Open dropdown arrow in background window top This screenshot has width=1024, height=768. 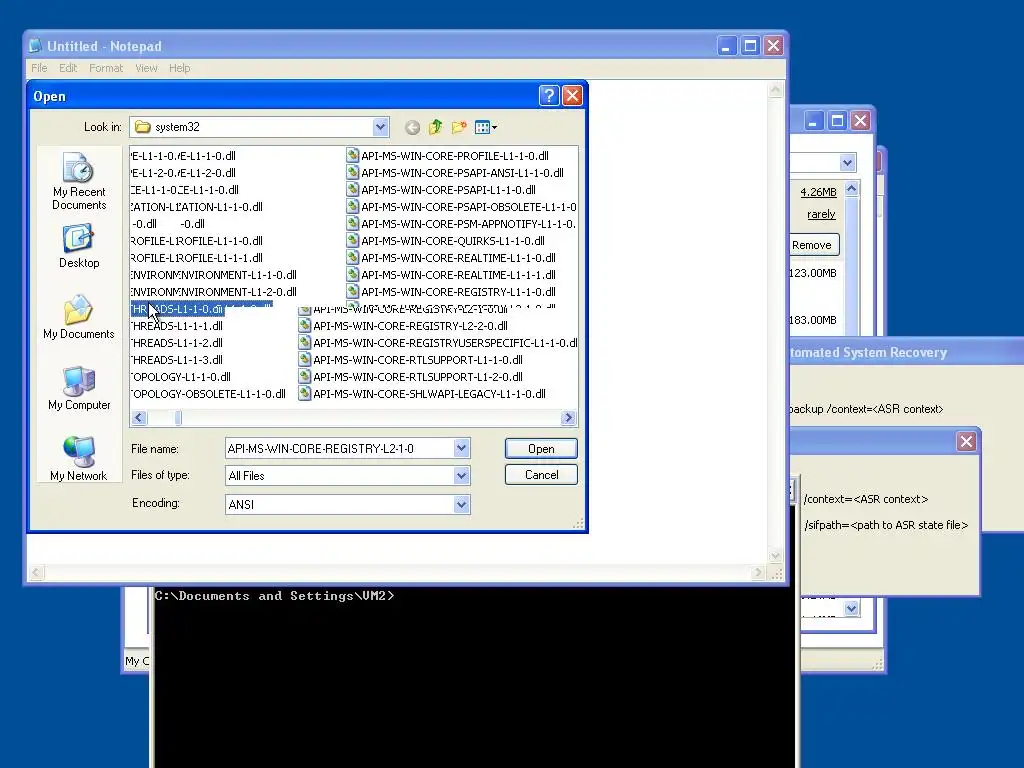[847, 163]
